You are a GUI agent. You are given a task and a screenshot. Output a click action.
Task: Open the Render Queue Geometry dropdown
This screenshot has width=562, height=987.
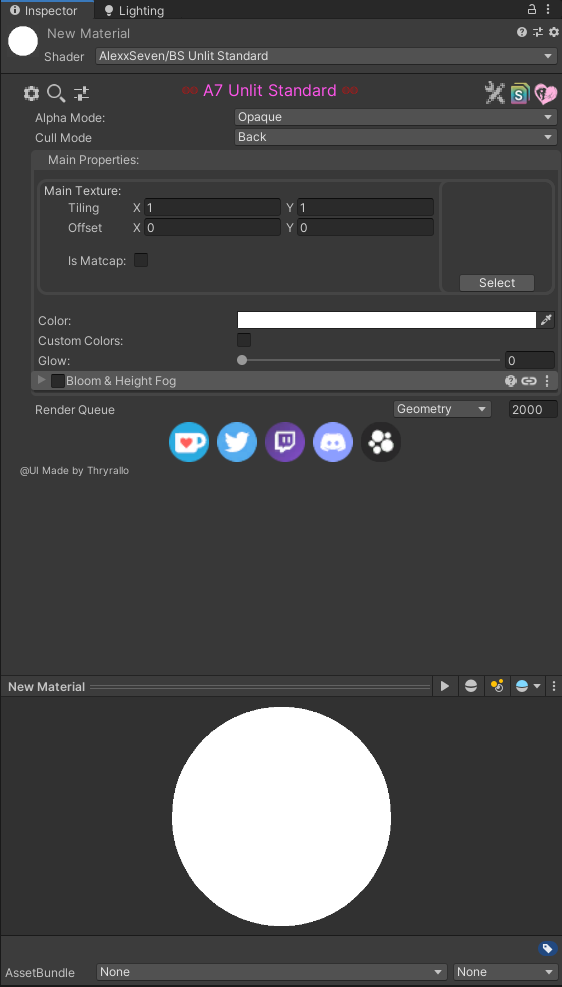point(442,409)
